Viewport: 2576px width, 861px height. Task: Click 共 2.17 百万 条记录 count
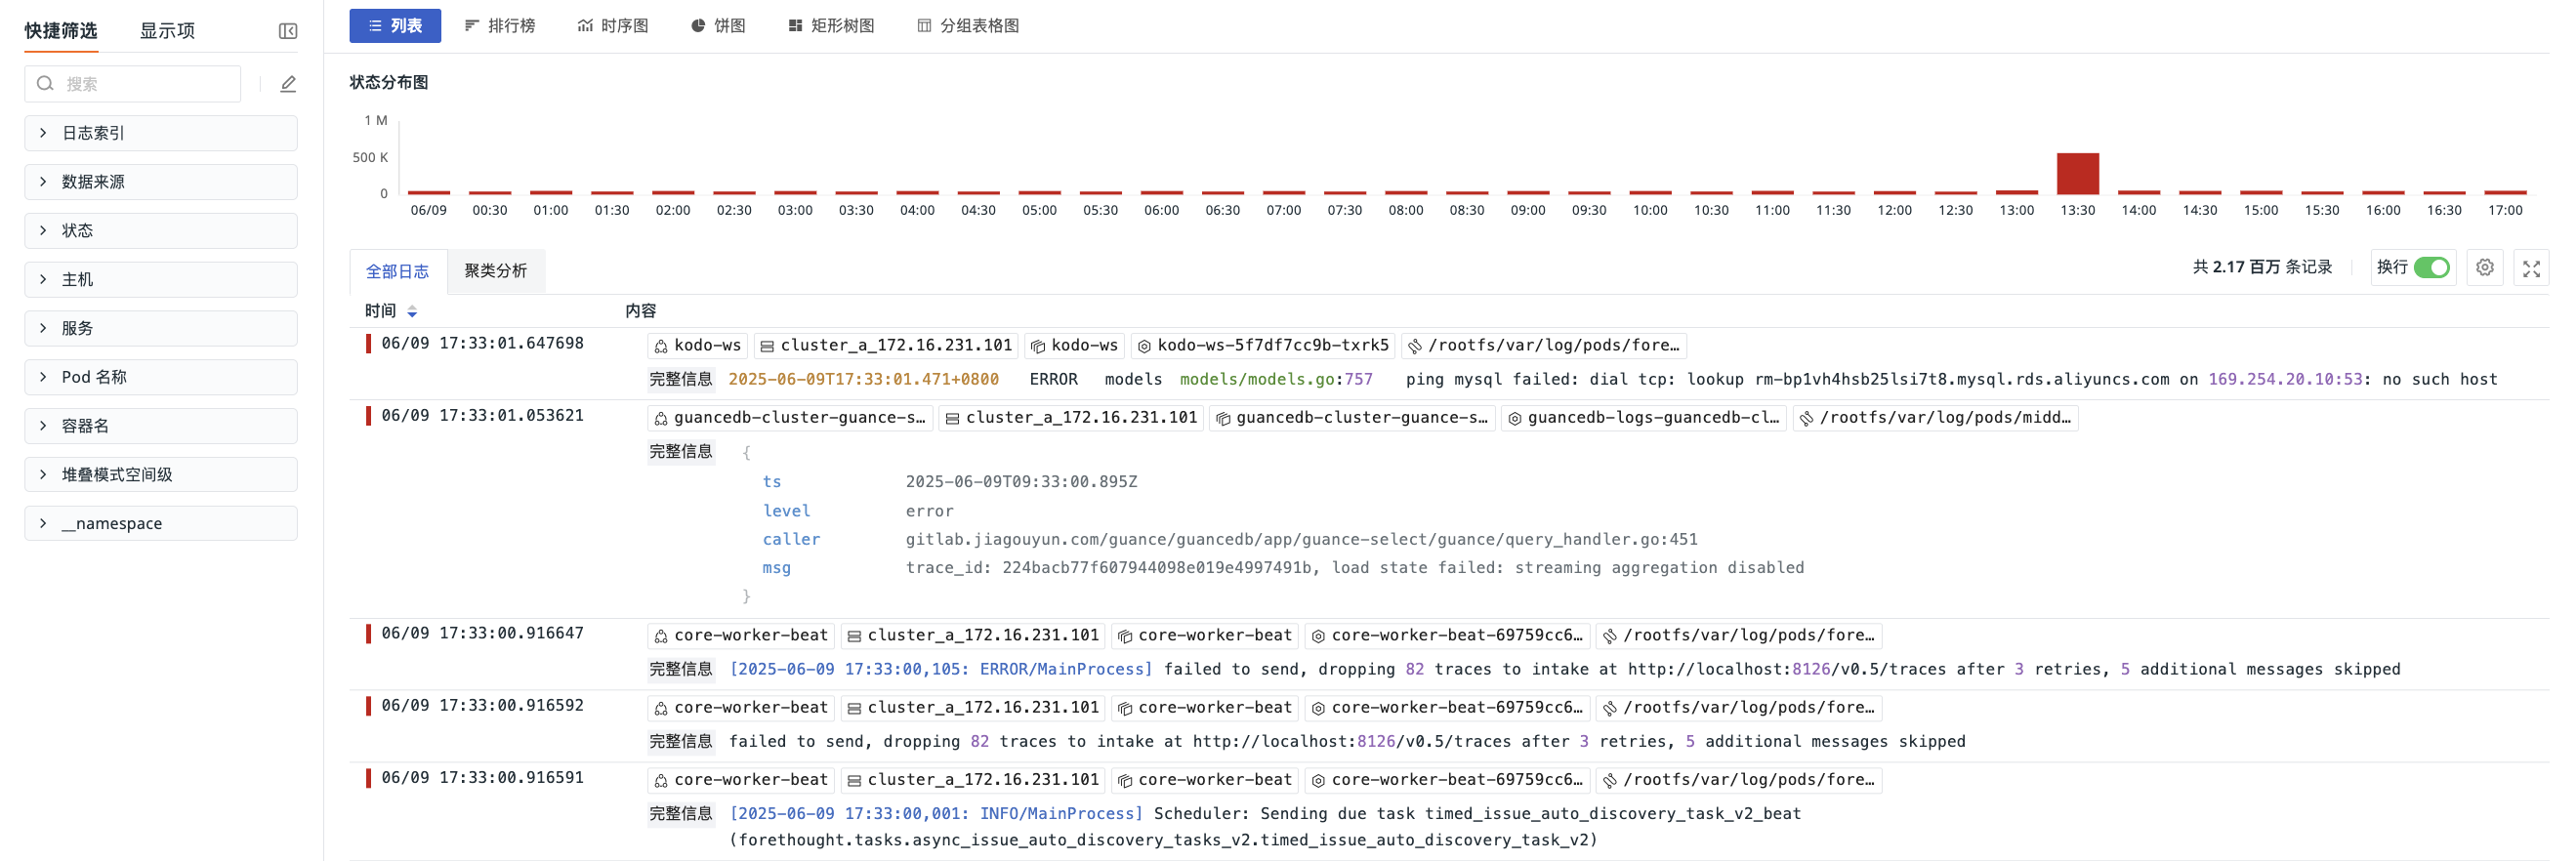tap(2262, 267)
